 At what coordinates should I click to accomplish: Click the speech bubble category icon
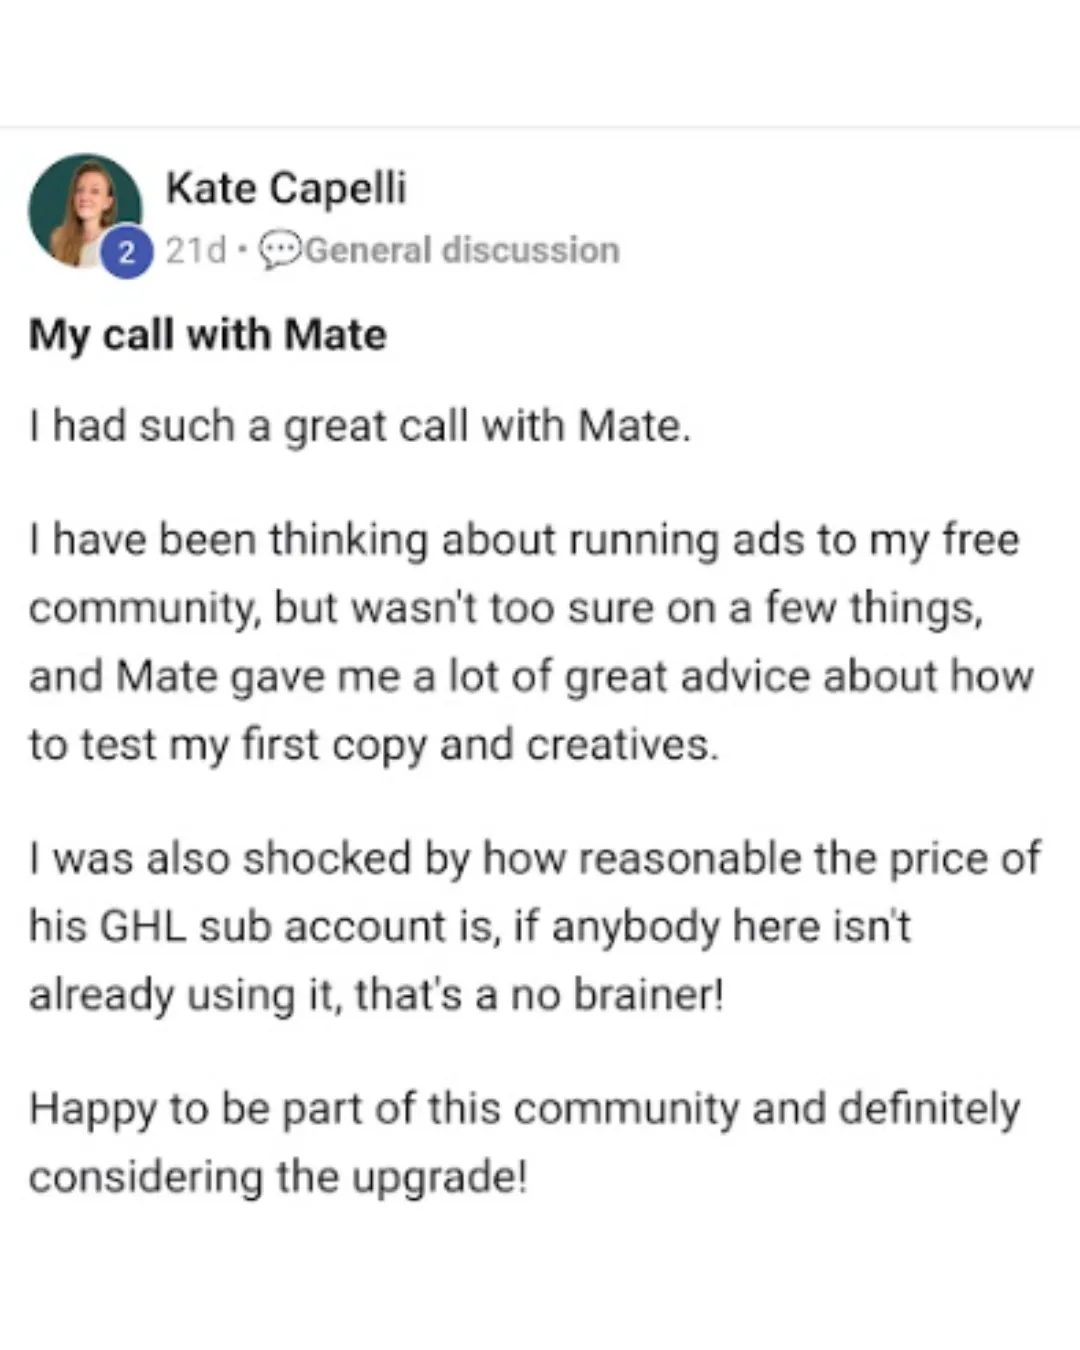click(279, 250)
